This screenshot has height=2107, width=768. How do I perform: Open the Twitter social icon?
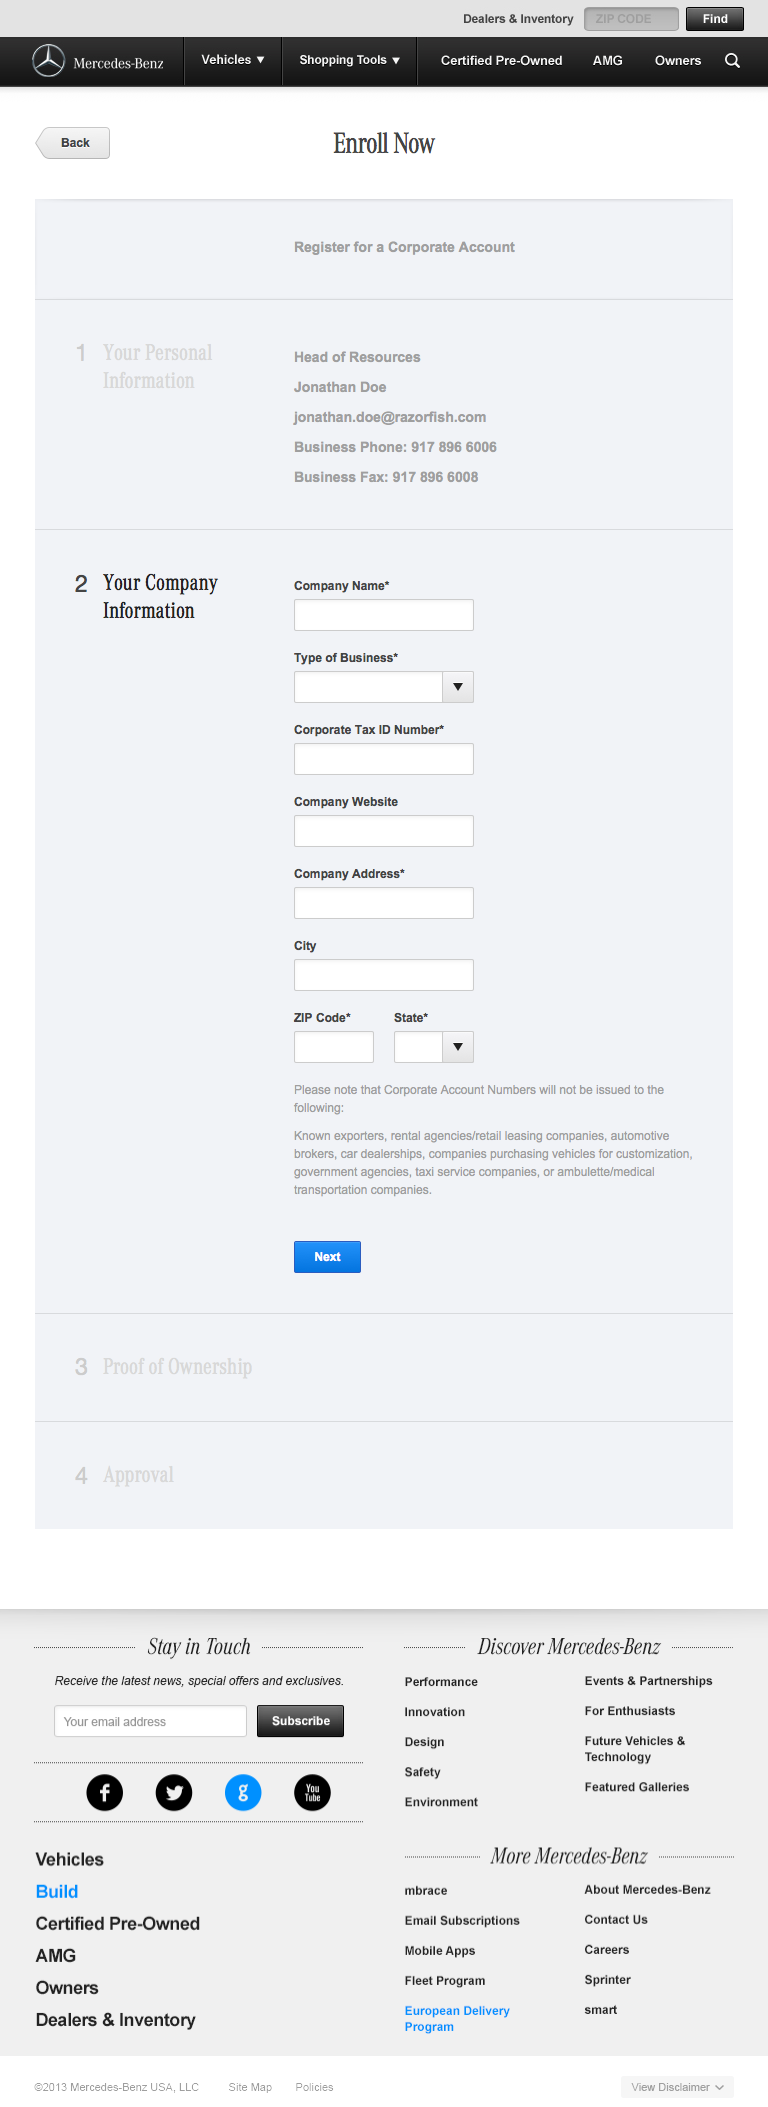(x=174, y=1792)
